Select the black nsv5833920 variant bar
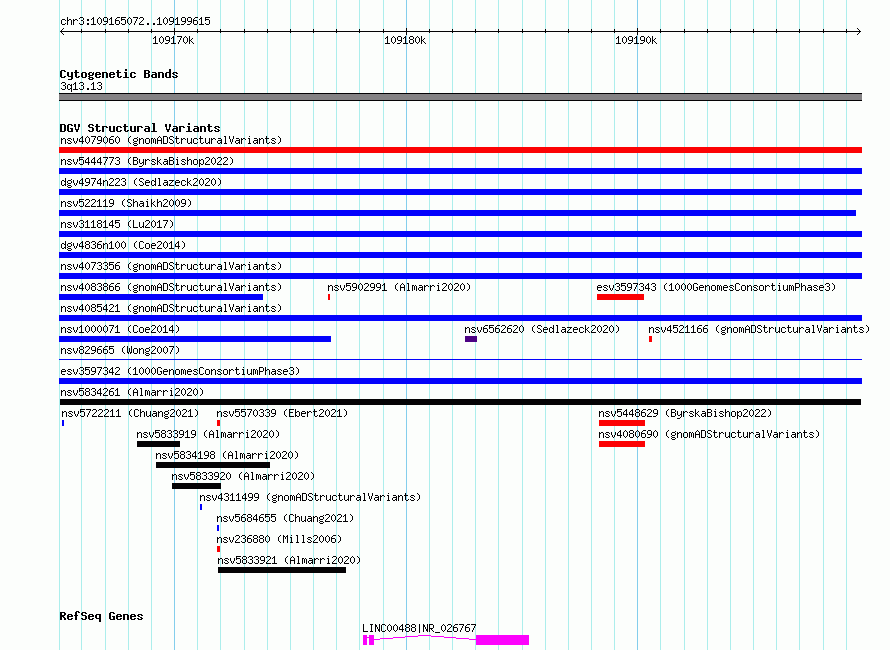The height and width of the screenshot is (650, 890). point(196,486)
